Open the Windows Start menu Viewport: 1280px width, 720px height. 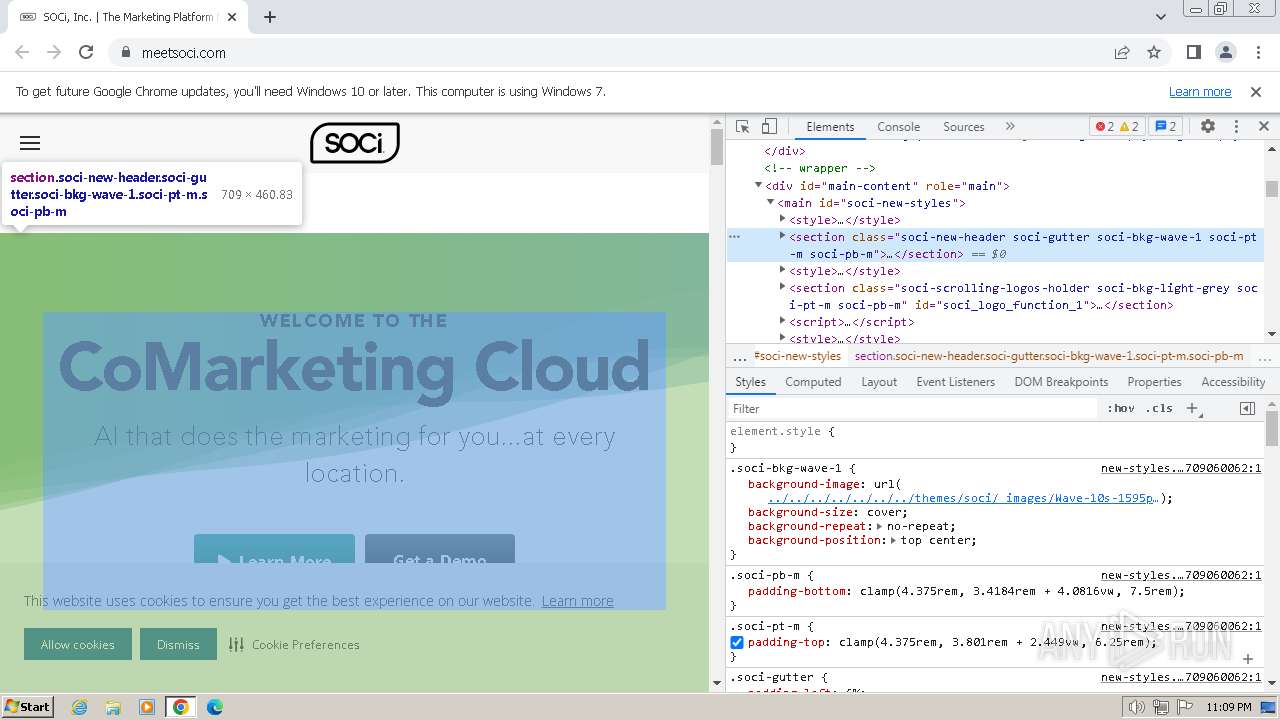point(27,707)
